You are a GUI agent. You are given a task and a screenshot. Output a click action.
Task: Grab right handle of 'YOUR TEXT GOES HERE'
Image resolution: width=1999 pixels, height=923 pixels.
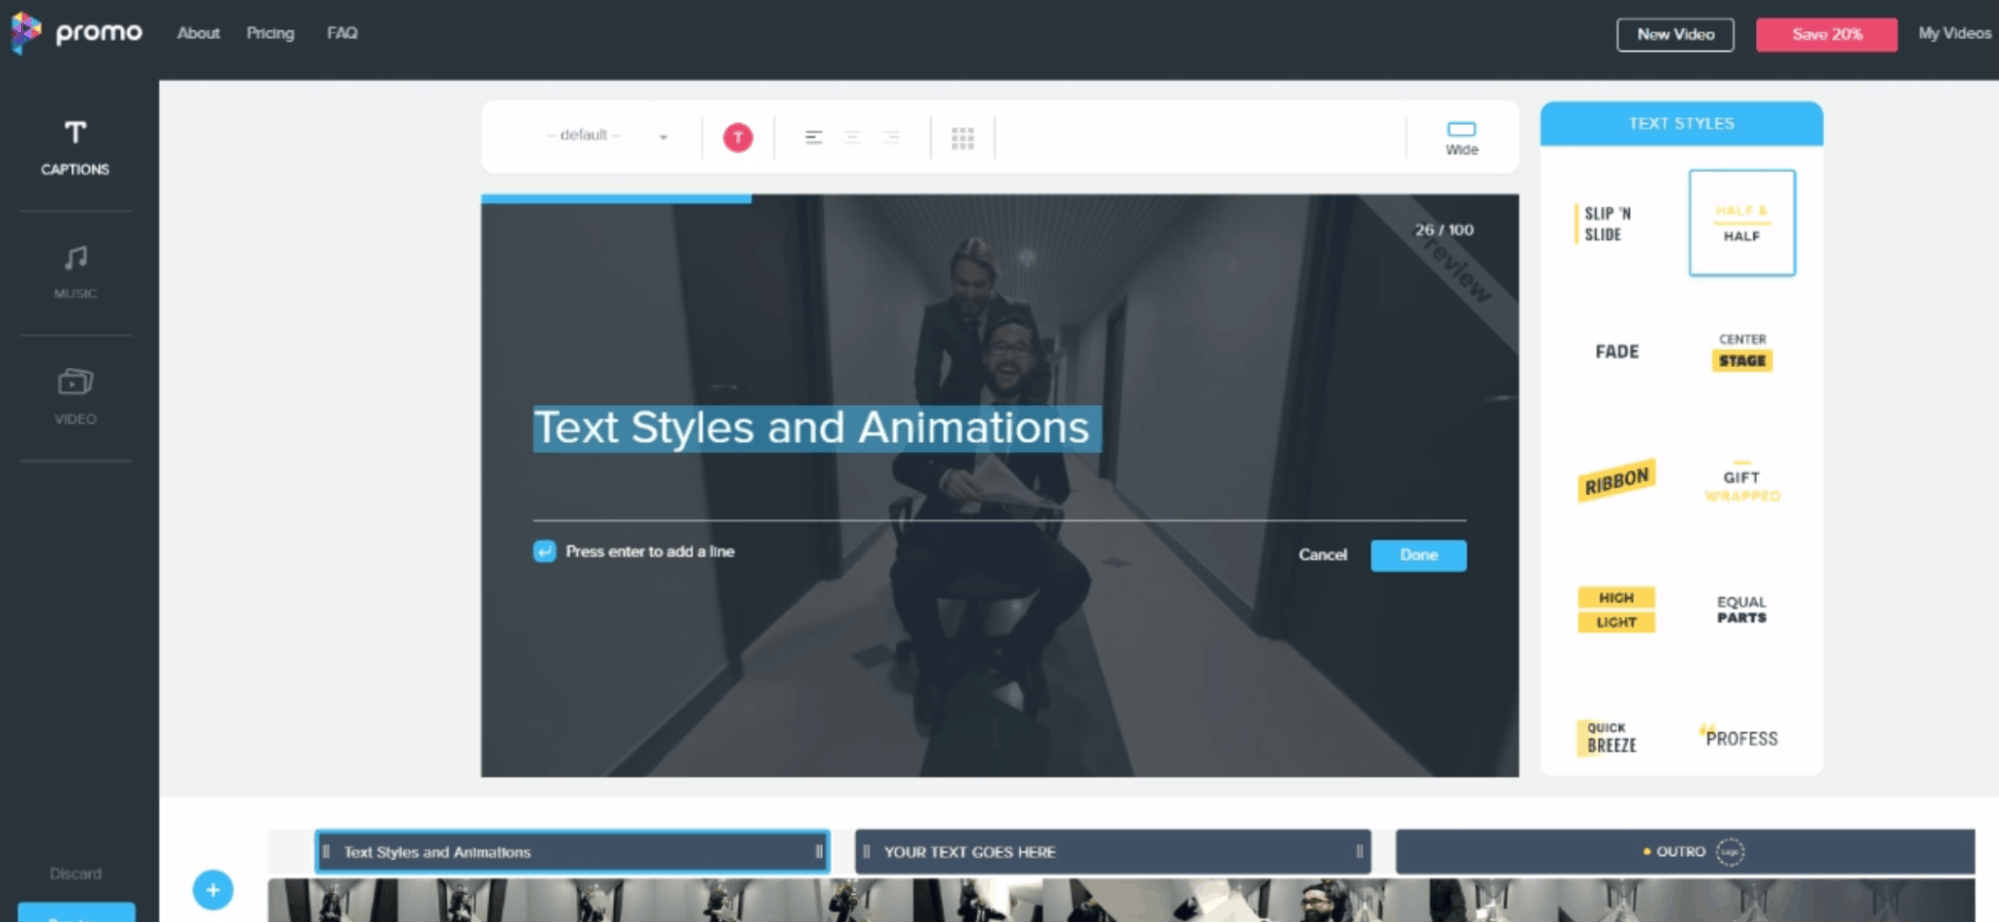(x=1359, y=852)
